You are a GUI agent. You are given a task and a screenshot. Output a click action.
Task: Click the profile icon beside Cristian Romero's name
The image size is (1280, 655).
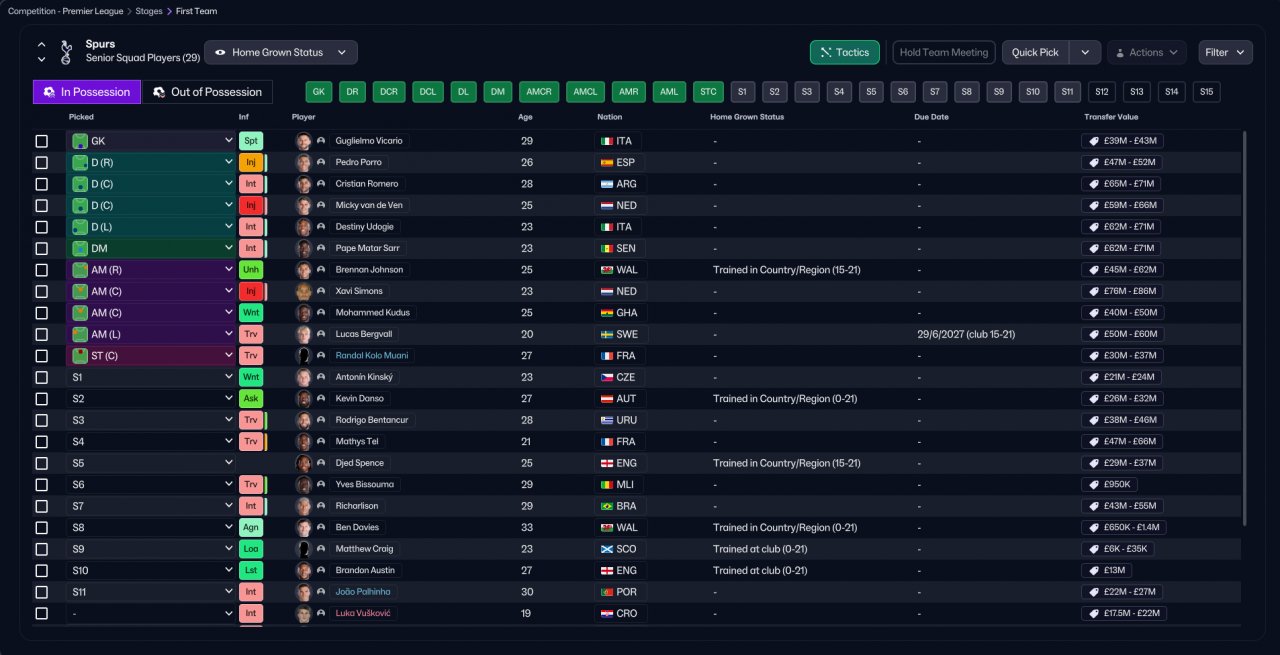[x=321, y=184]
